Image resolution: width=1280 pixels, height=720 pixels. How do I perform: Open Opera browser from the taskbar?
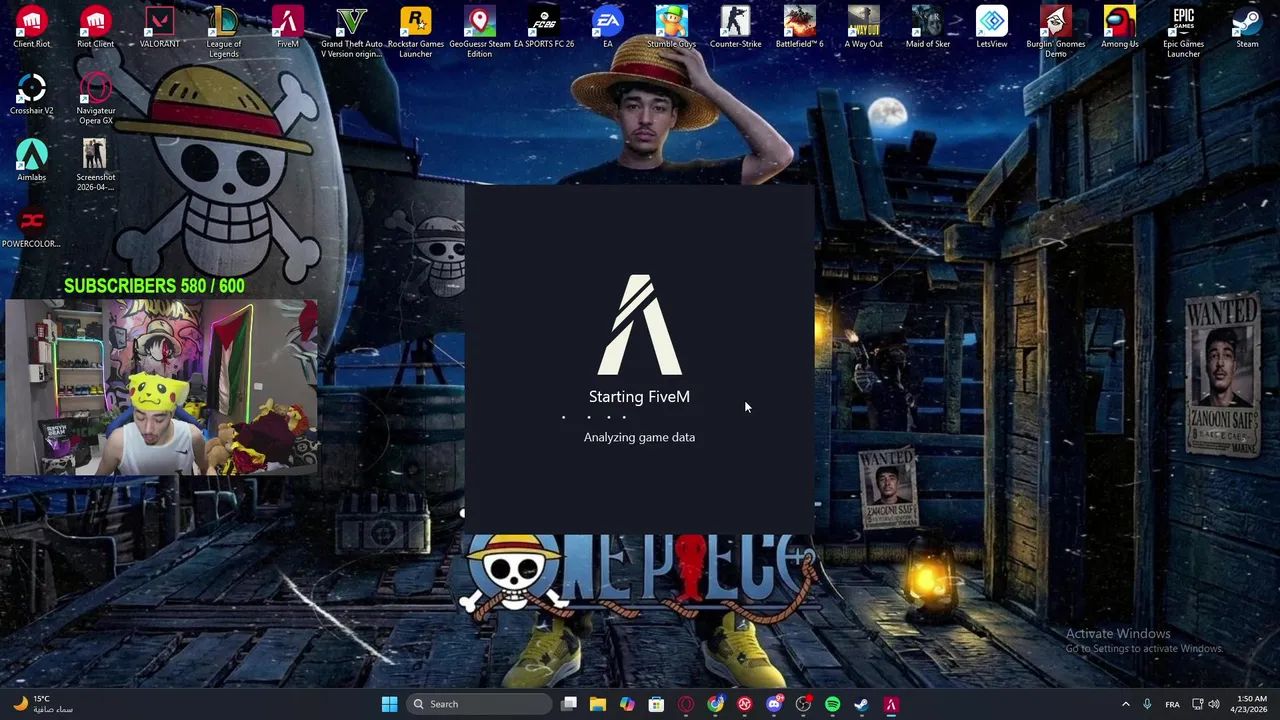[686, 704]
